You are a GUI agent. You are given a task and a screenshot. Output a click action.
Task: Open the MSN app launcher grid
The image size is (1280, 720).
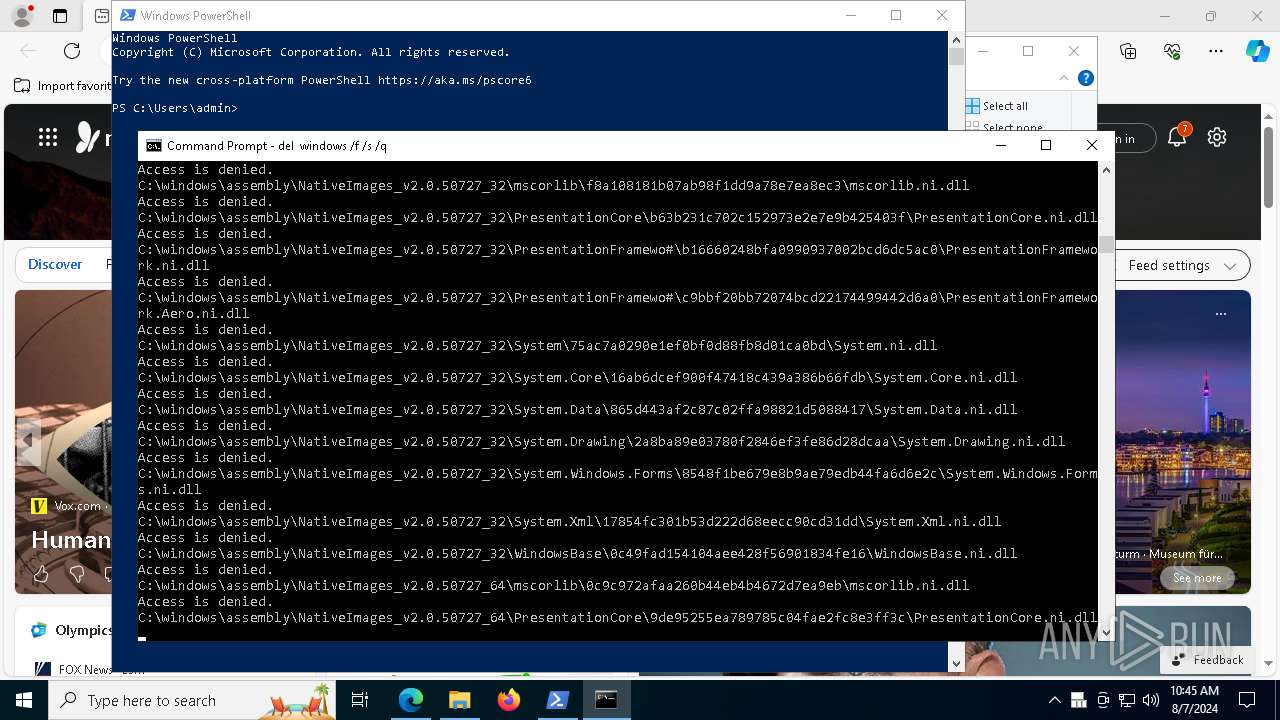(x=48, y=138)
